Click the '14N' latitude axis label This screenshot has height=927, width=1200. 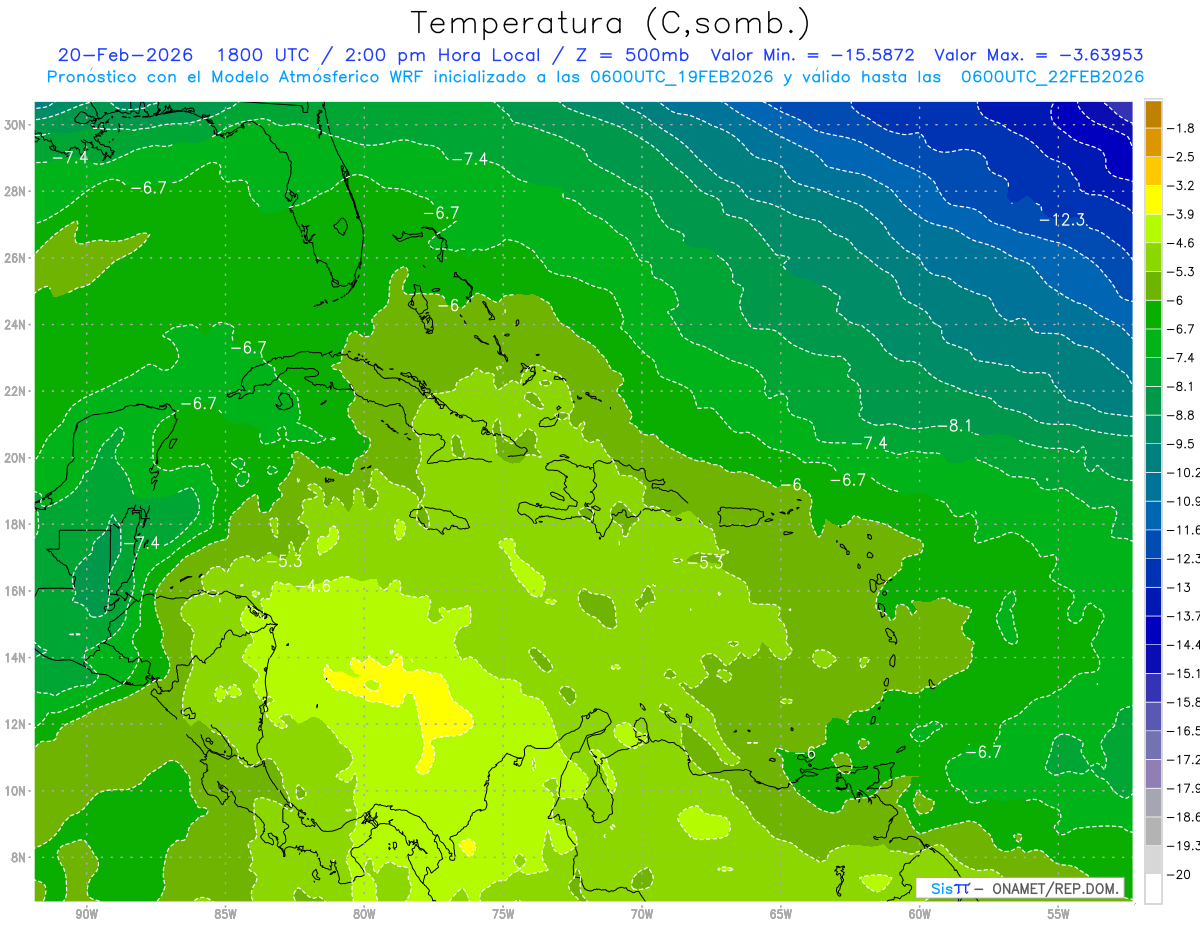click(x=17, y=658)
